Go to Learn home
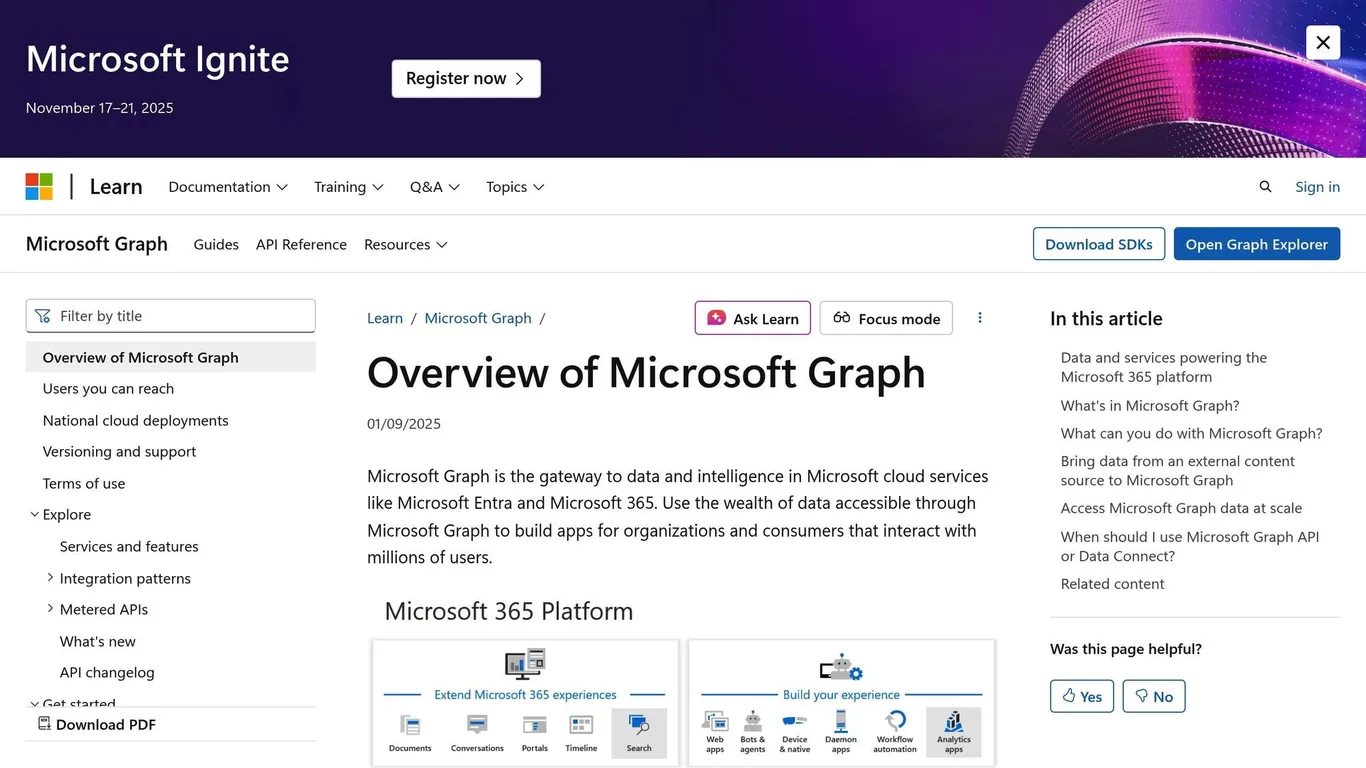Image resolution: width=1366 pixels, height=768 pixels. (x=116, y=187)
